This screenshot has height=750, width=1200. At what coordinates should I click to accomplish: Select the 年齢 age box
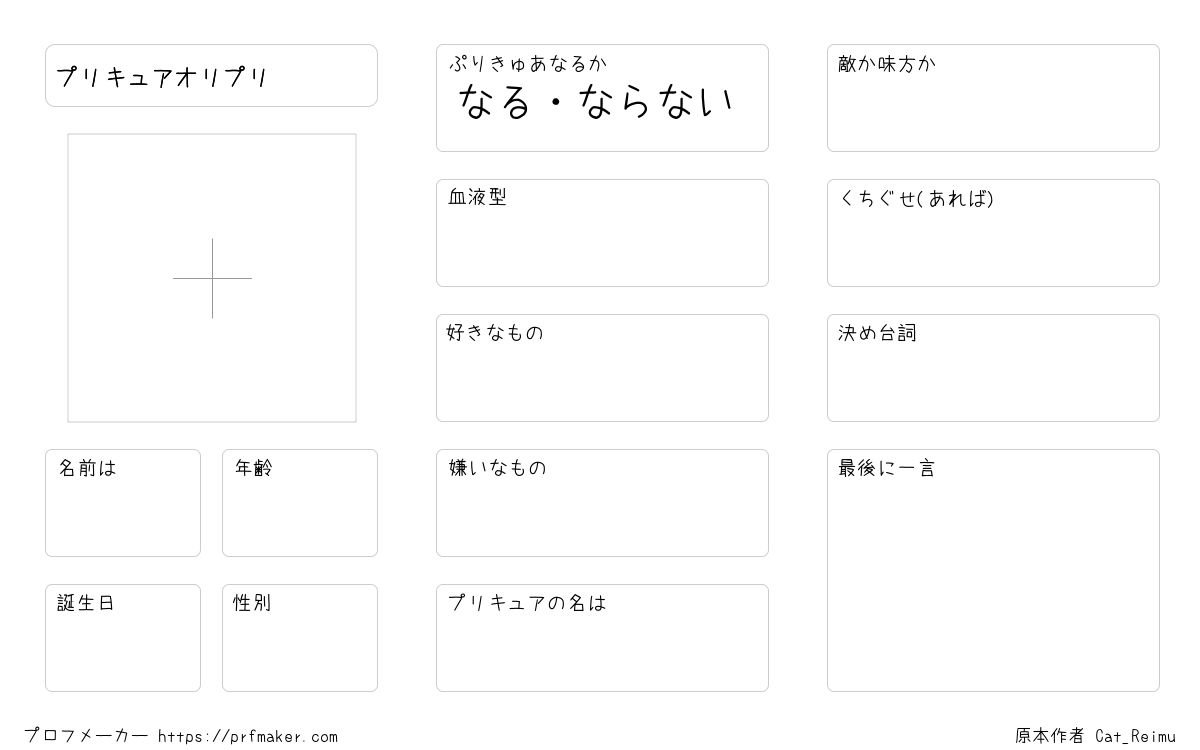point(300,503)
